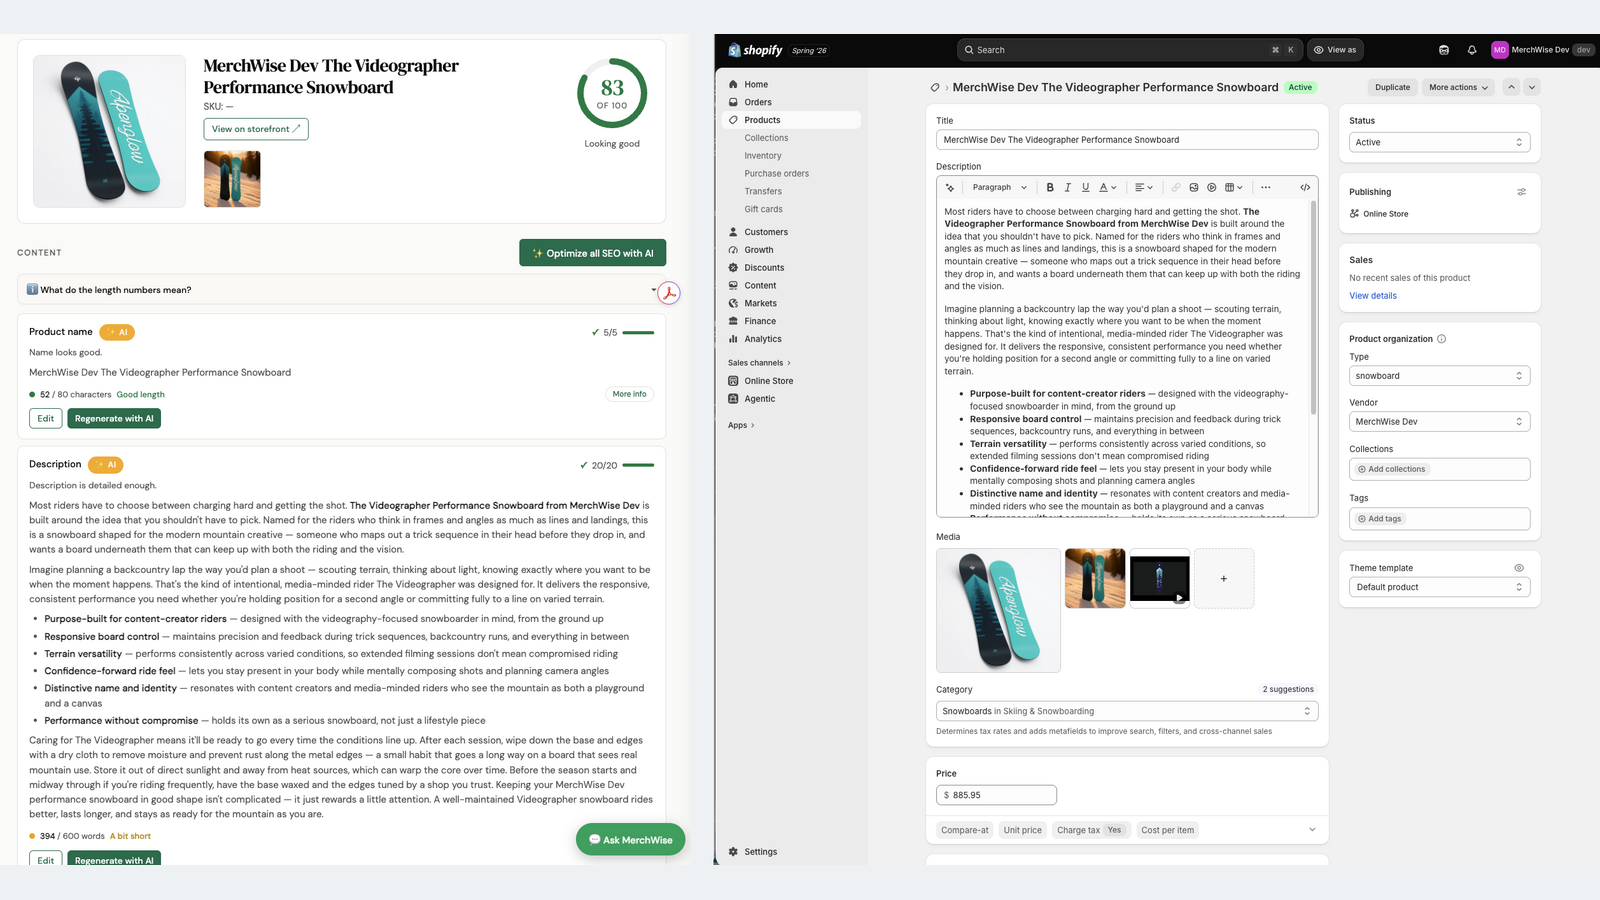Toggle bold formatting in description editor
Image resolution: width=1600 pixels, height=900 pixels.
(1050, 188)
